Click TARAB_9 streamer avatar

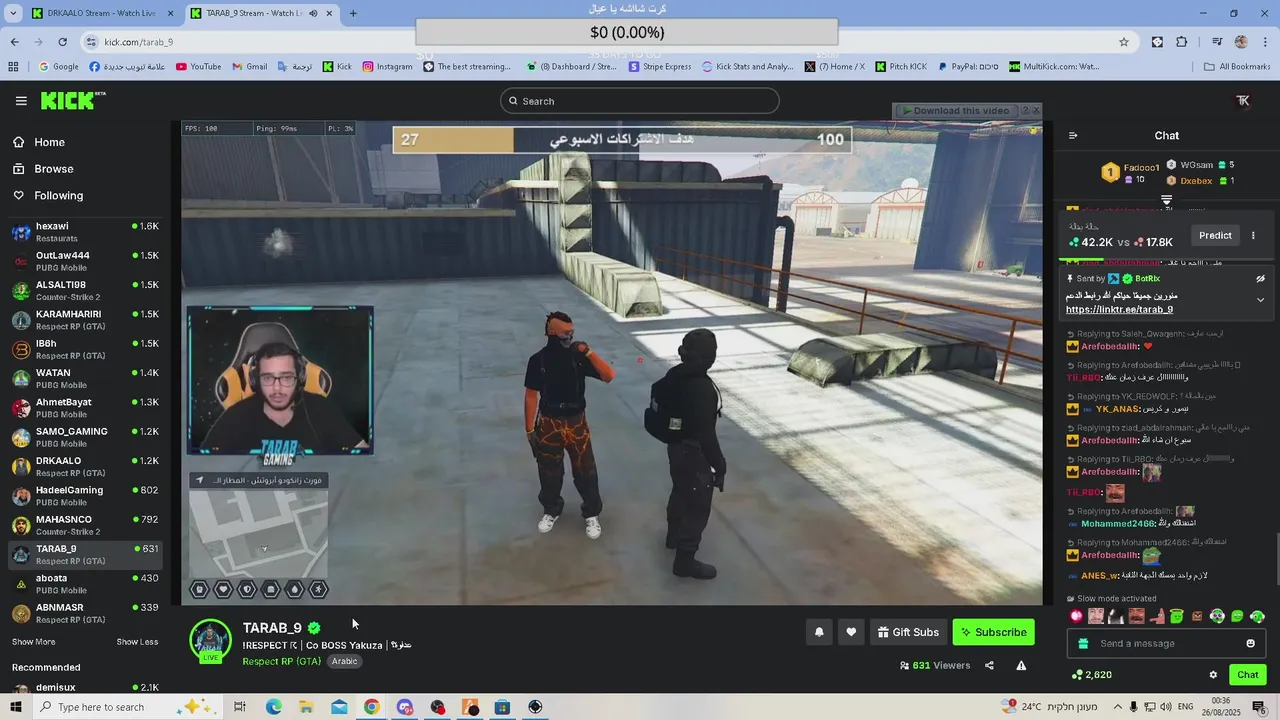(x=210, y=641)
